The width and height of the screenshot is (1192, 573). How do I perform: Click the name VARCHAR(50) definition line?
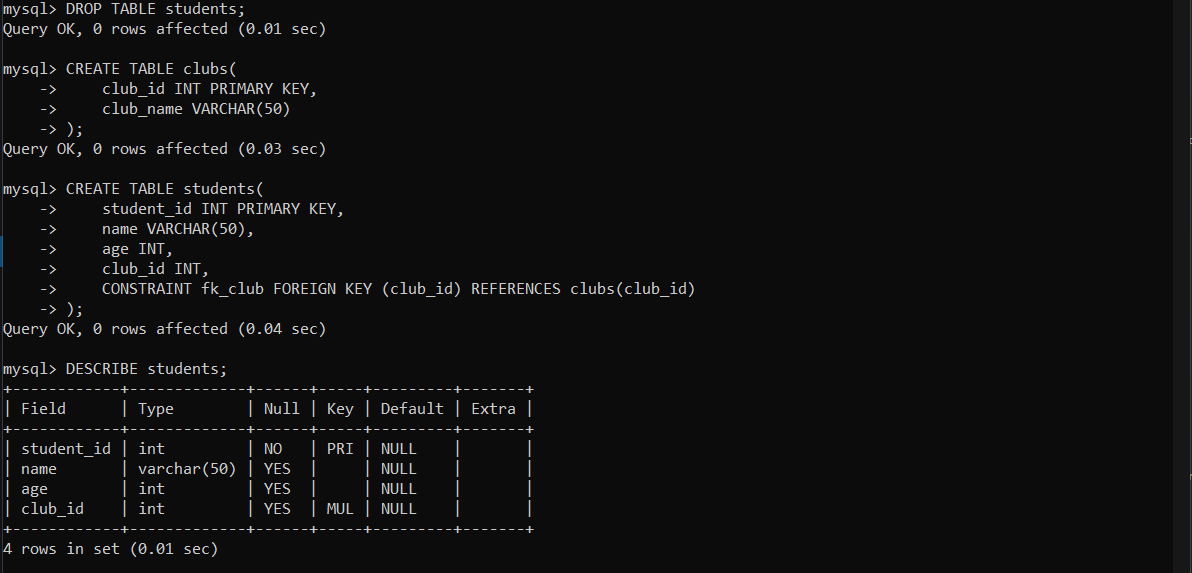click(178, 229)
